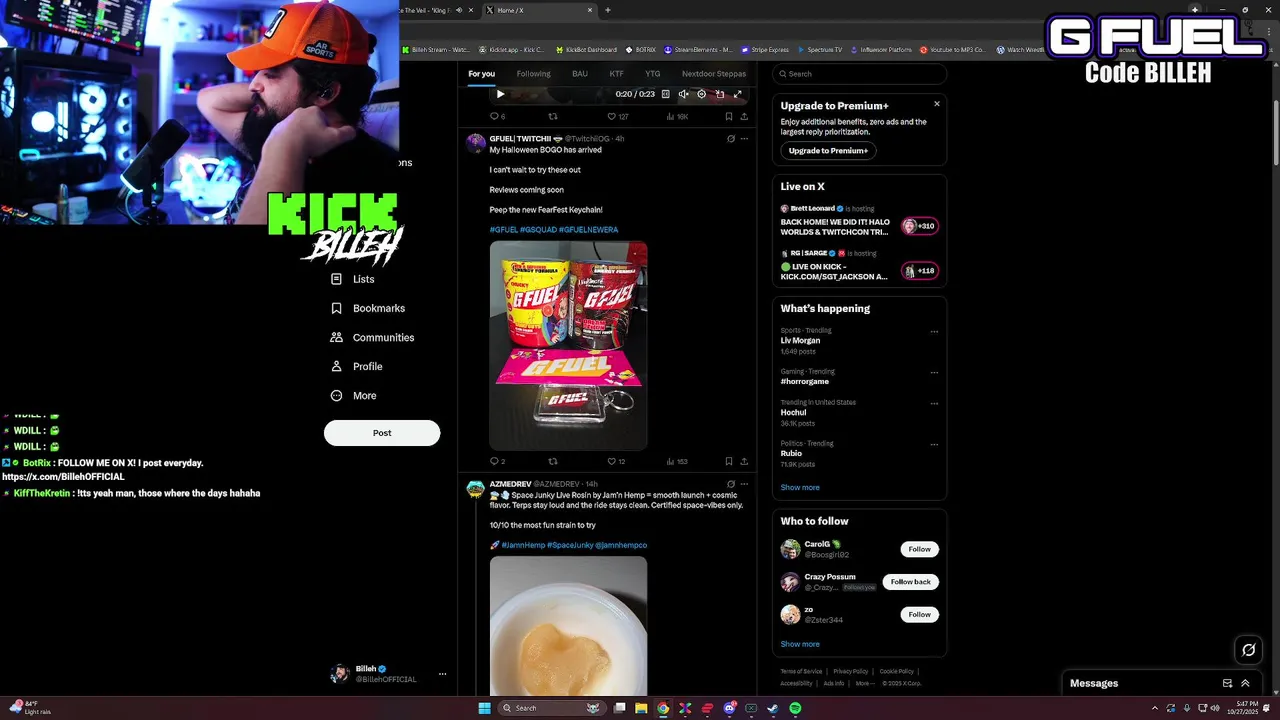This screenshot has height=720, width=1280.
Task: Play the video in the top post
Action: click(501, 94)
